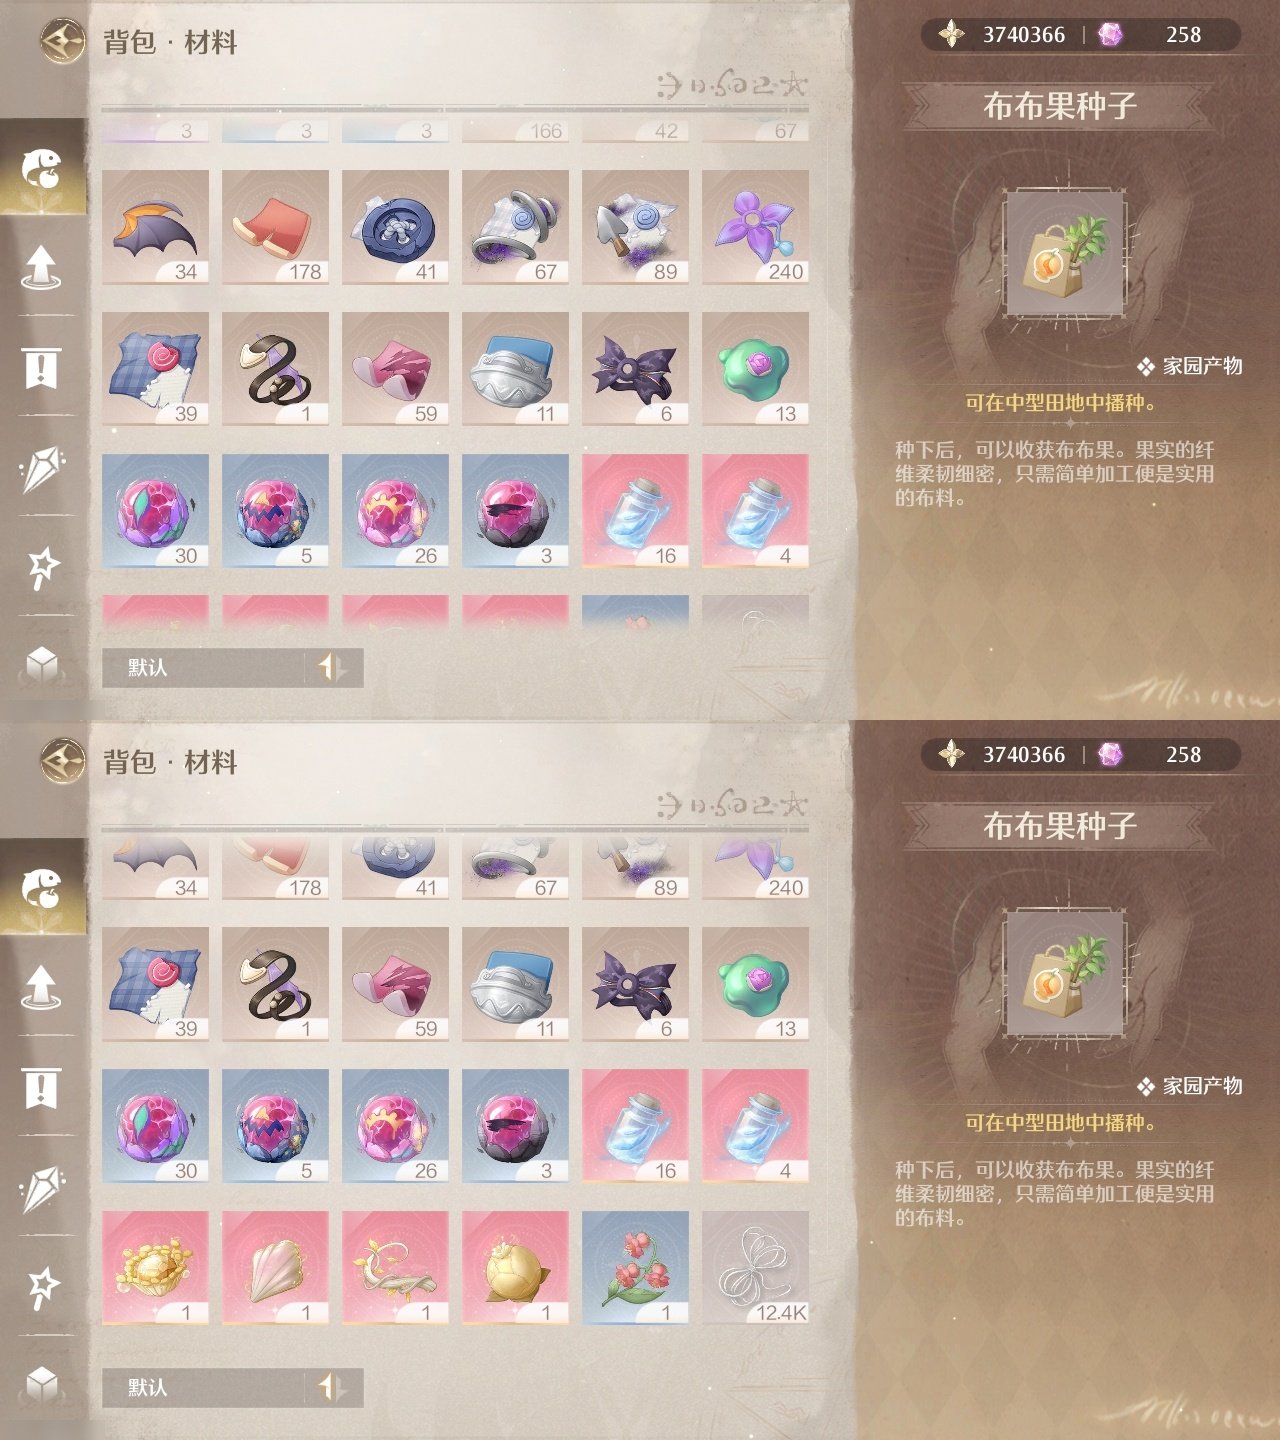This screenshot has height=1440, width=1280.
Task: Pick the blue button material showing 41
Action: tap(395, 227)
